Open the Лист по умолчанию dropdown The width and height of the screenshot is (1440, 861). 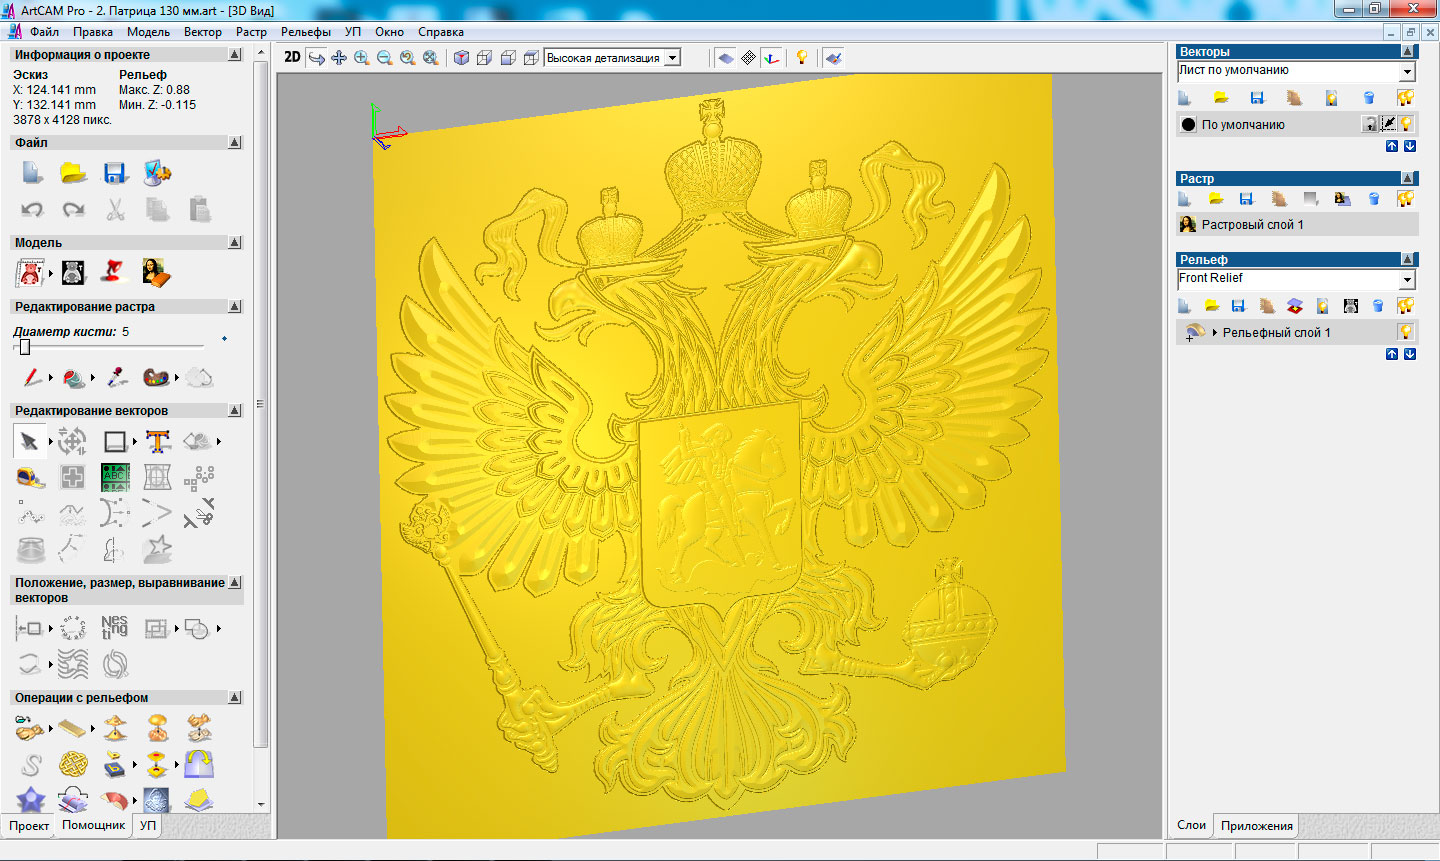click(1407, 72)
